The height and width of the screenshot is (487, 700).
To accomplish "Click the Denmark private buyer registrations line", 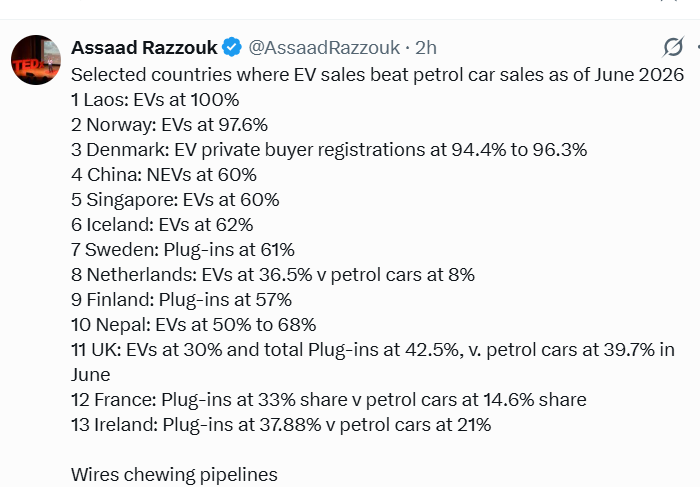I will click(x=329, y=150).
